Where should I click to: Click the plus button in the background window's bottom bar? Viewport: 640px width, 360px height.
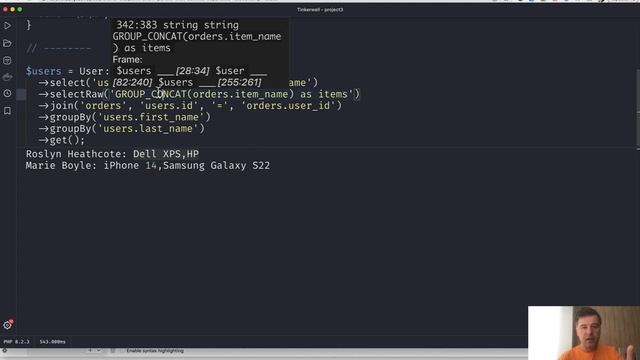[90, 351]
